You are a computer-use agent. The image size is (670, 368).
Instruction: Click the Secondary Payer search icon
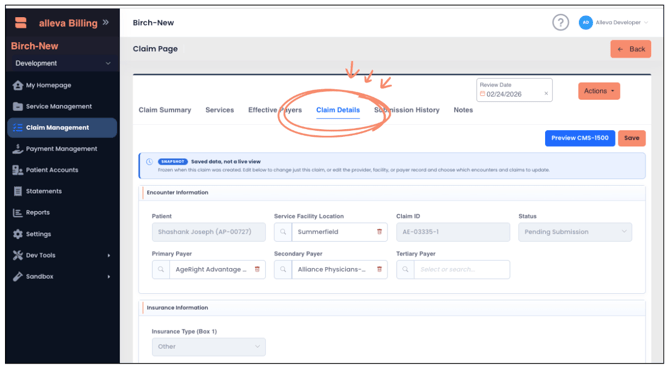coord(283,270)
